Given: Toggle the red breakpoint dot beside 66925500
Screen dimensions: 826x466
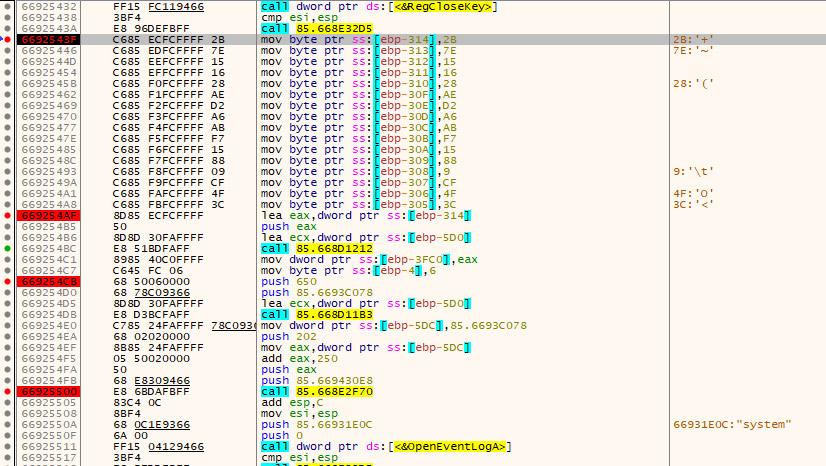Looking at the screenshot, I should tap(7, 392).
